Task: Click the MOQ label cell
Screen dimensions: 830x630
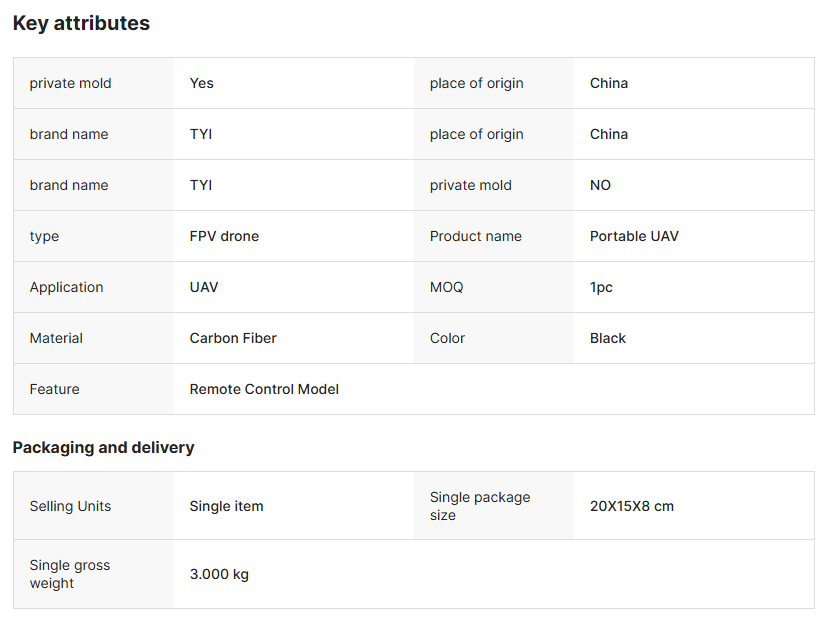Action: [447, 287]
